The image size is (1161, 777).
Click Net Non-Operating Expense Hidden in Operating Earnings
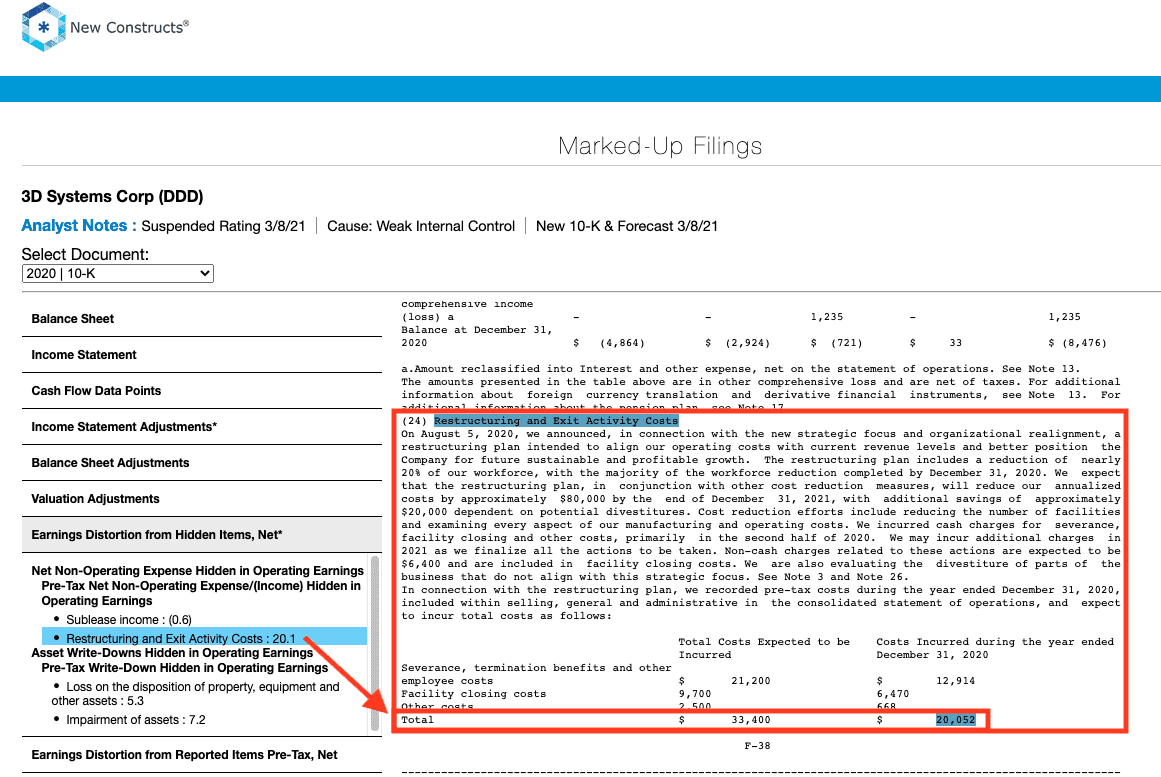pos(198,571)
